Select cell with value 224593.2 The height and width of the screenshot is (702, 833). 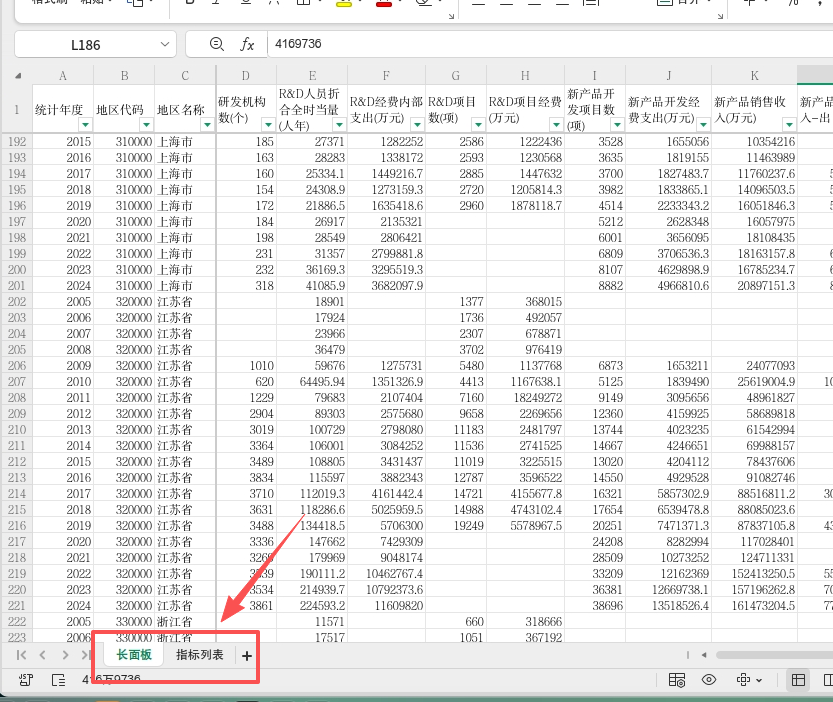pyautogui.click(x=312, y=605)
